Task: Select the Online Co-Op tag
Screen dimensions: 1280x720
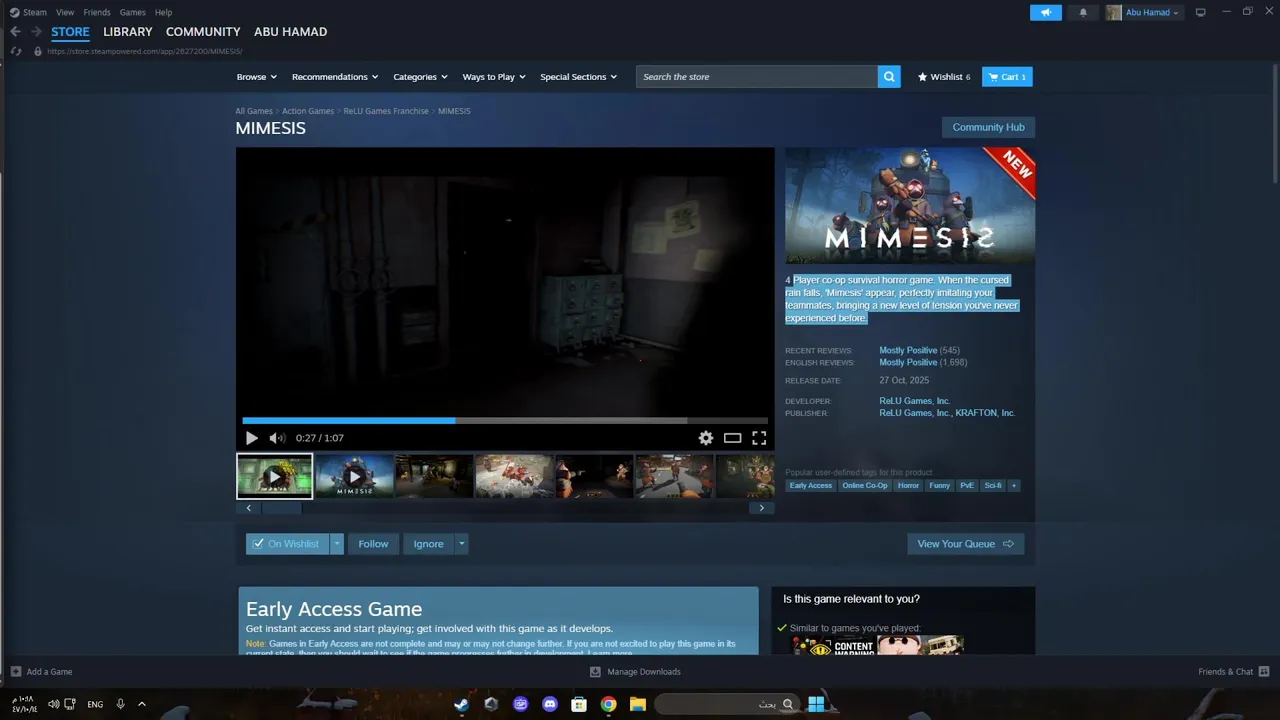Action: pos(865,486)
